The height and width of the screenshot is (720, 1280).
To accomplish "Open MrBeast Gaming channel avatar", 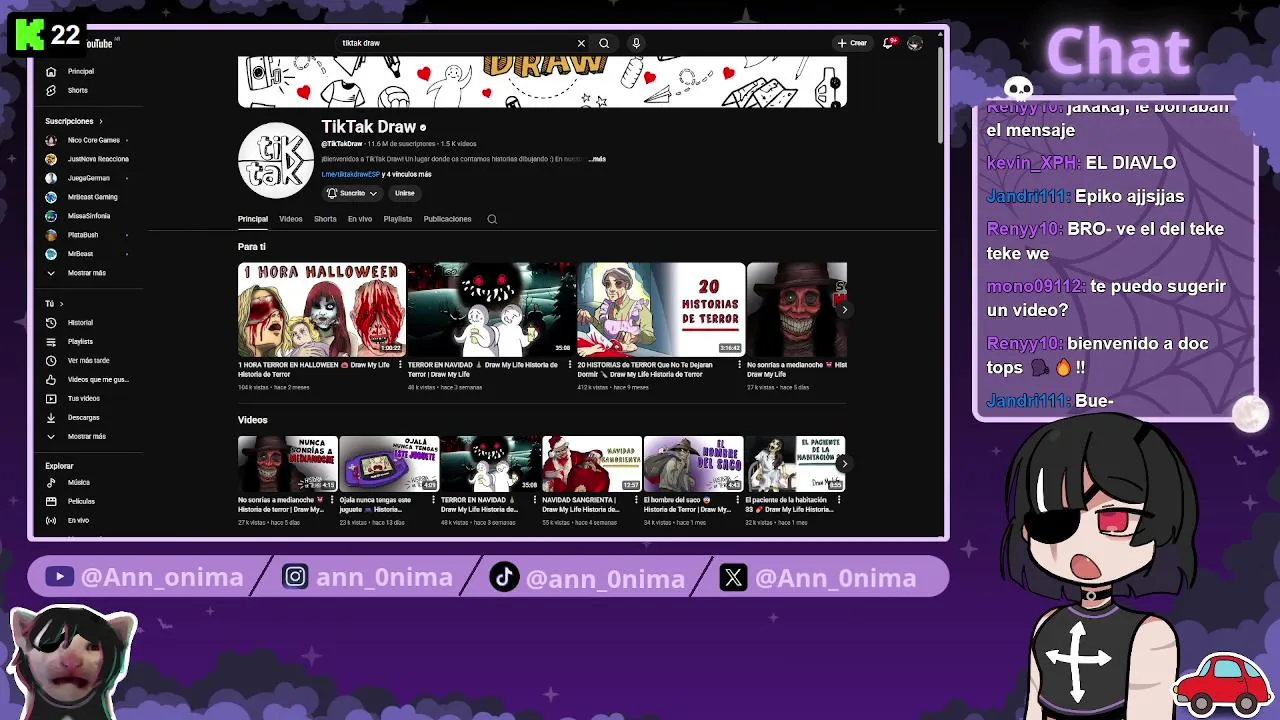I will [x=51, y=197].
